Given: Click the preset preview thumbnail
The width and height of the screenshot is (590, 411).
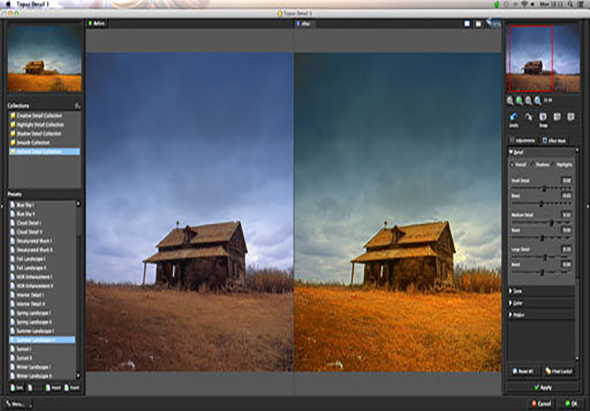Looking at the screenshot, I should coord(44,58).
